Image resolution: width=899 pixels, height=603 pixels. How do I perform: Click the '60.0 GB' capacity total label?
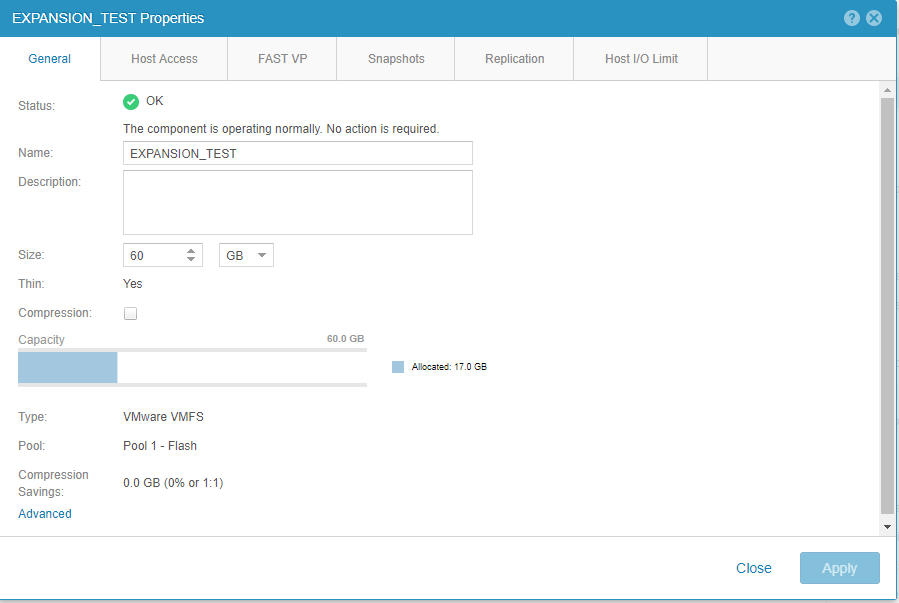345,339
